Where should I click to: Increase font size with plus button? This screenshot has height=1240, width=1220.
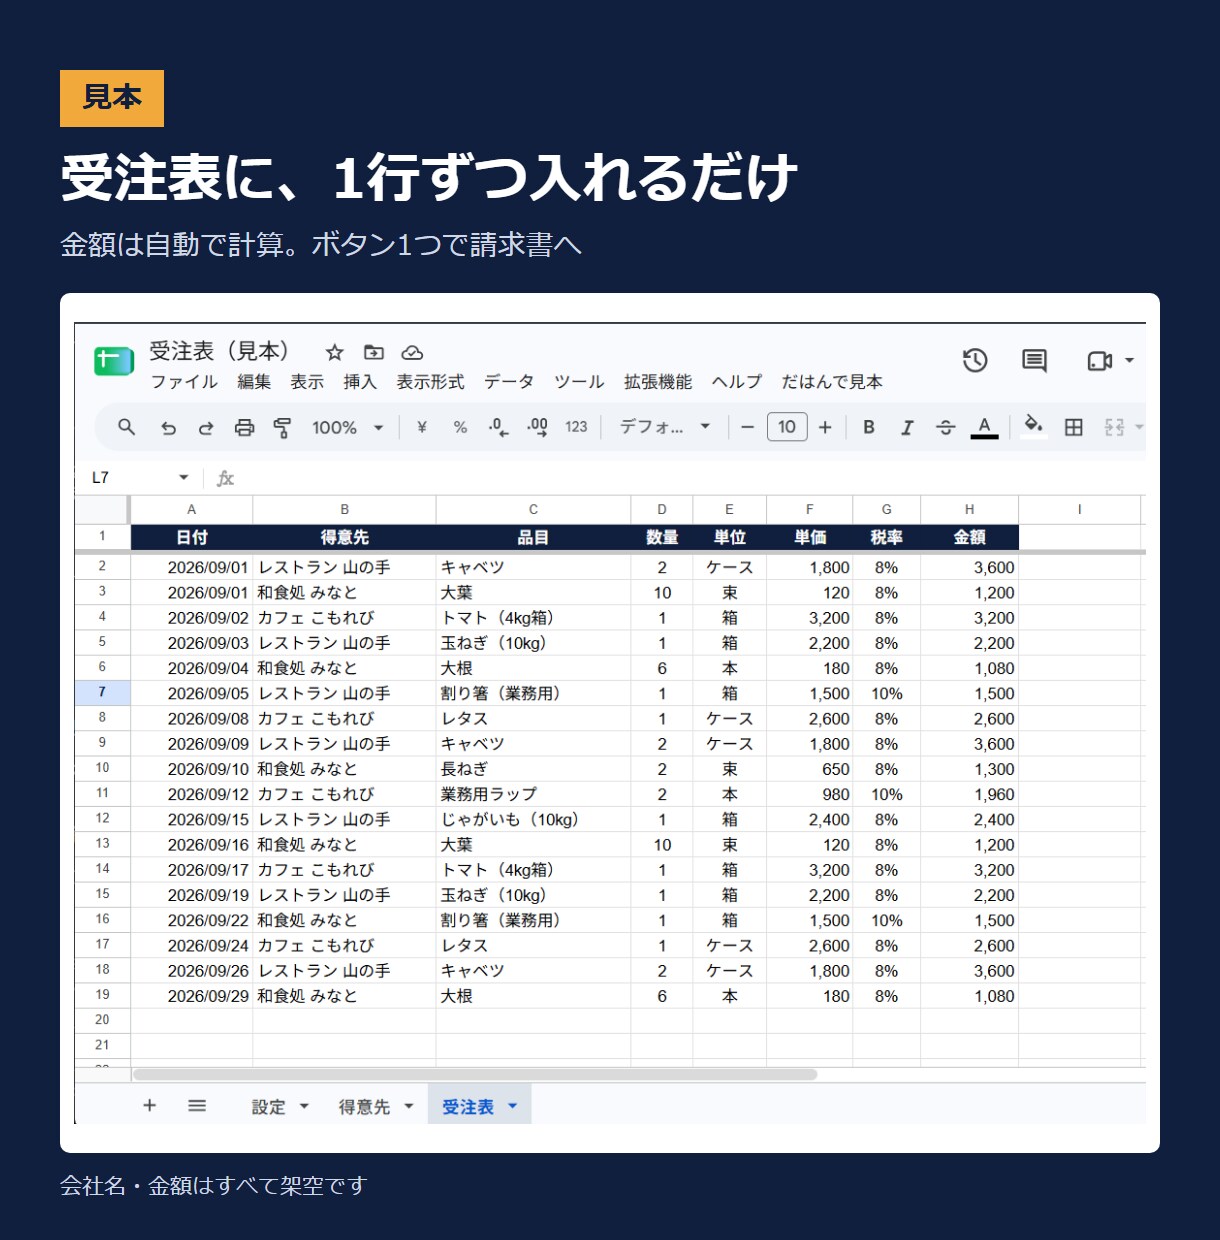[825, 427]
